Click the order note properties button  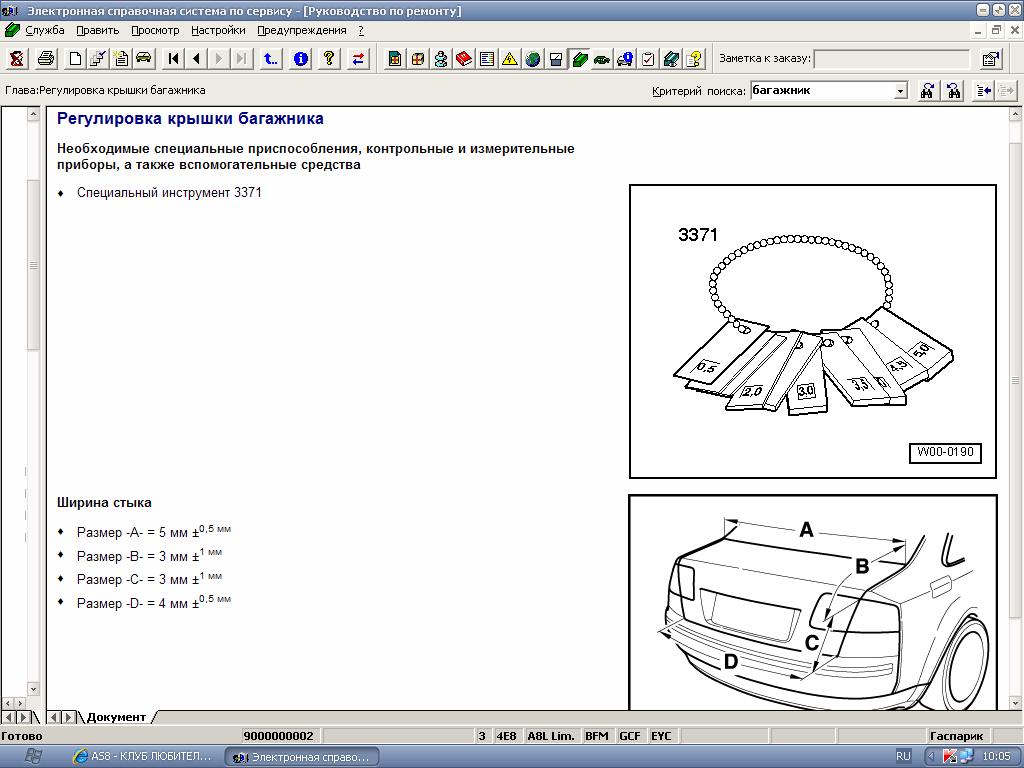tap(991, 59)
